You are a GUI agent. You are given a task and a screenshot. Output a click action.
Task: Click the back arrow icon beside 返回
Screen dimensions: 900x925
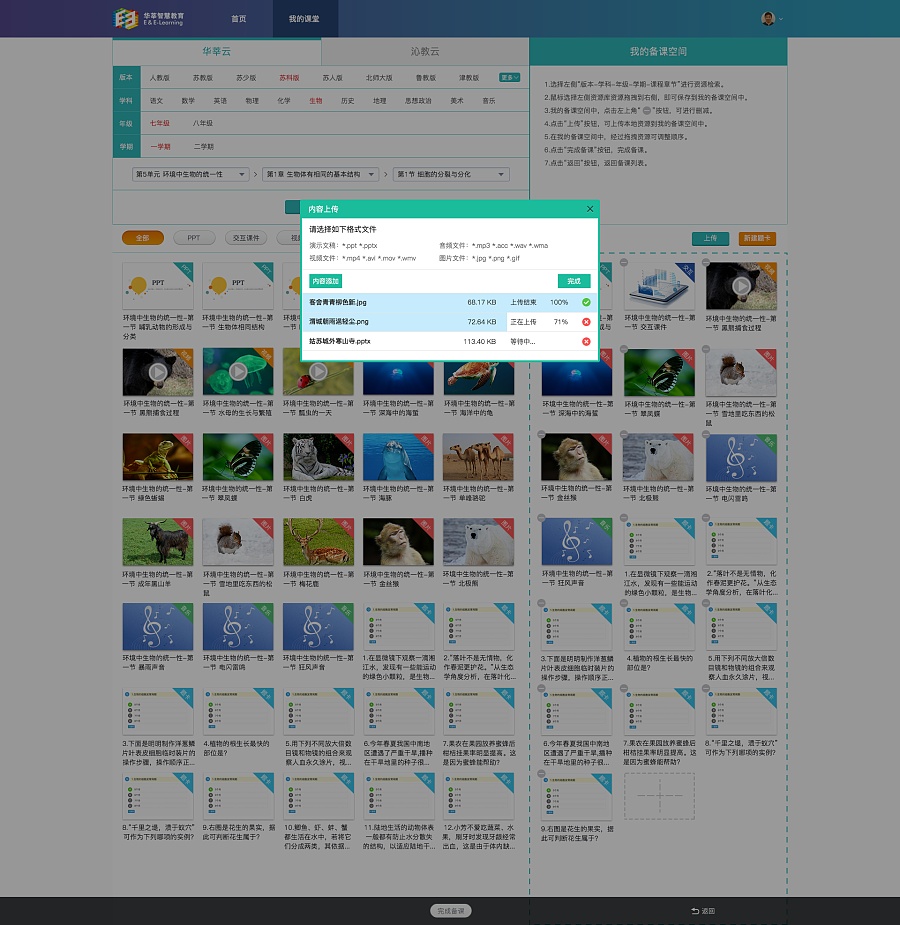click(x=695, y=911)
